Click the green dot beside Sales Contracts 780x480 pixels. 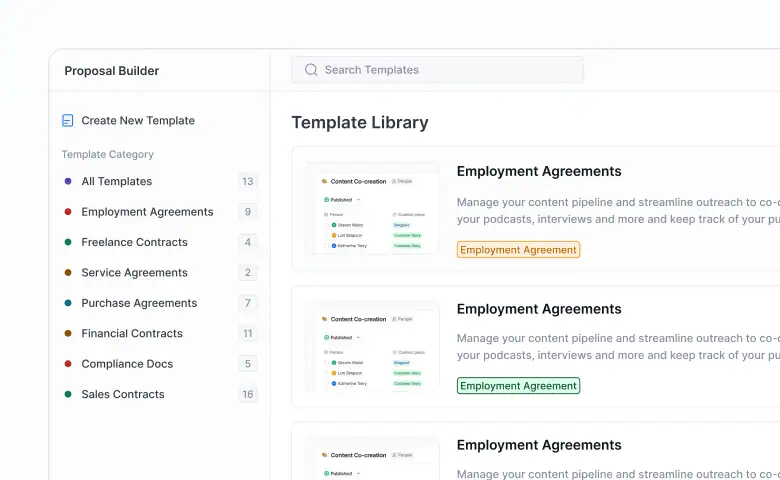point(68,394)
